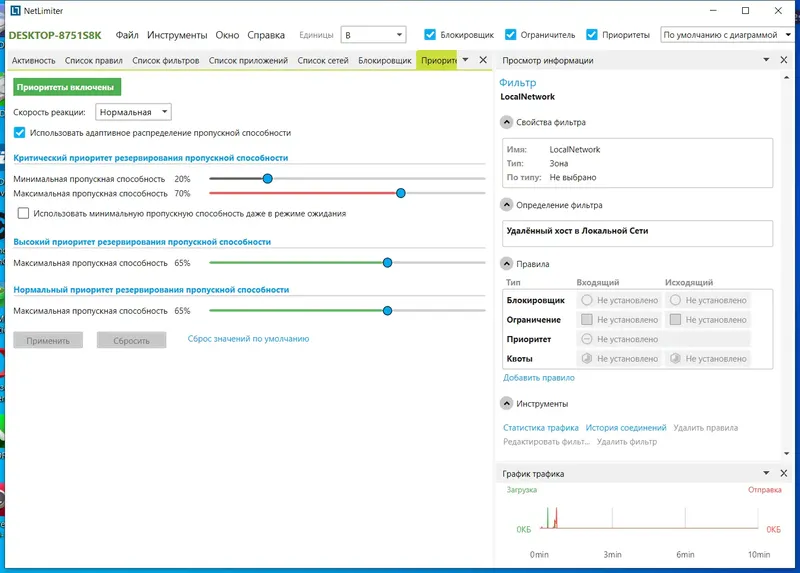The width and height of the screenshot is (800, 573).
Task: Toggle the Ограничитель checkbox
Action: coord(510,35)
